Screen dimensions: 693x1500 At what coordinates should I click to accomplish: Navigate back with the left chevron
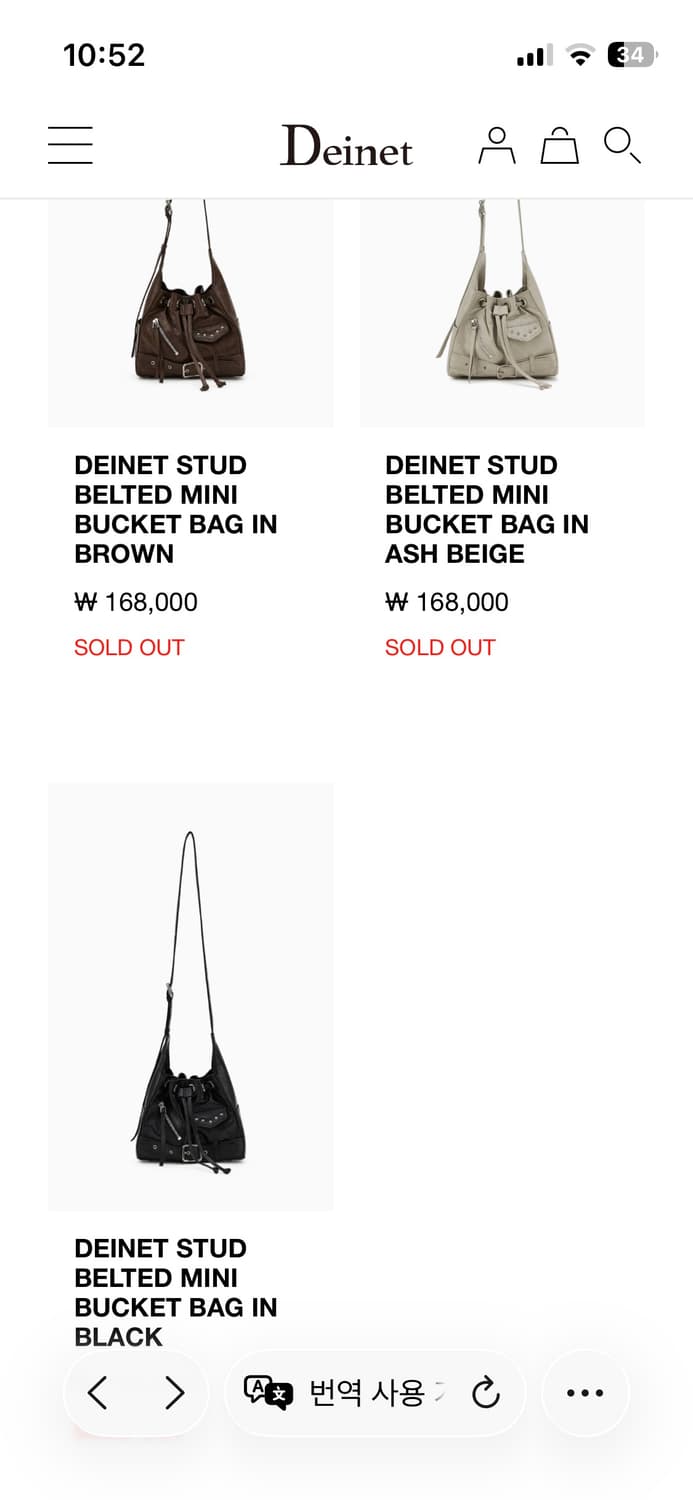click(97, 1391)
